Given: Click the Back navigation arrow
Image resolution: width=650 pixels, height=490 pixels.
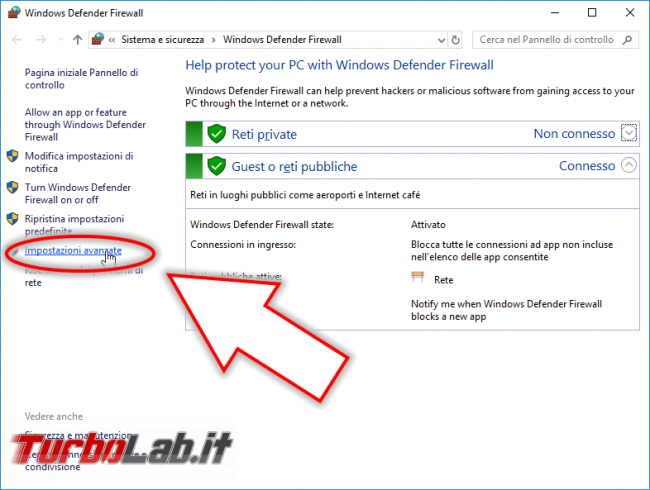Looking at the screenshot, I should (17, 40).
